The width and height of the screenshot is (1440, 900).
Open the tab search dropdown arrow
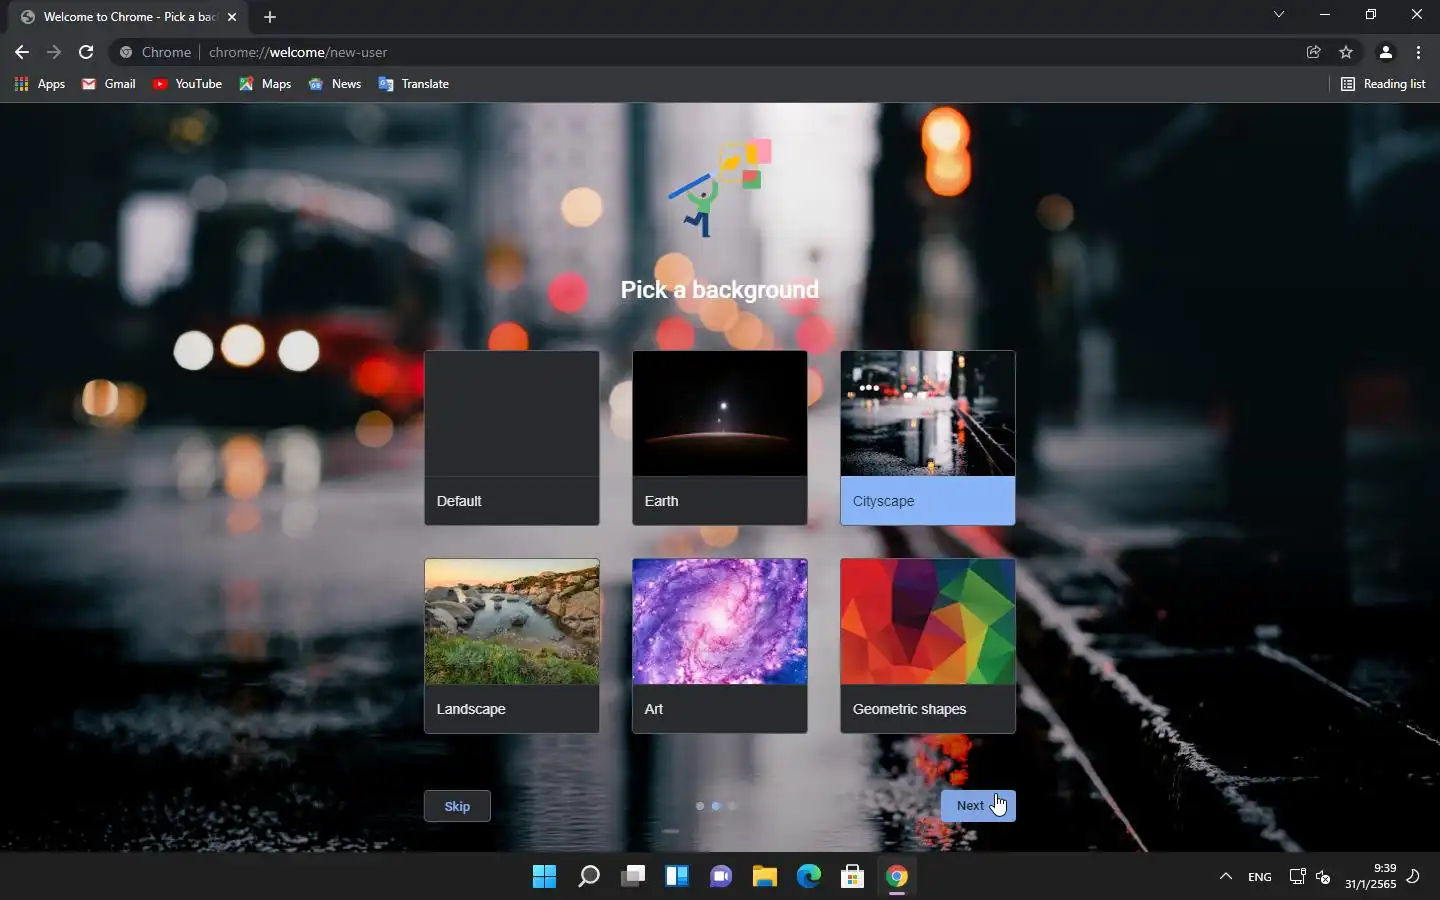(1278, 14)
